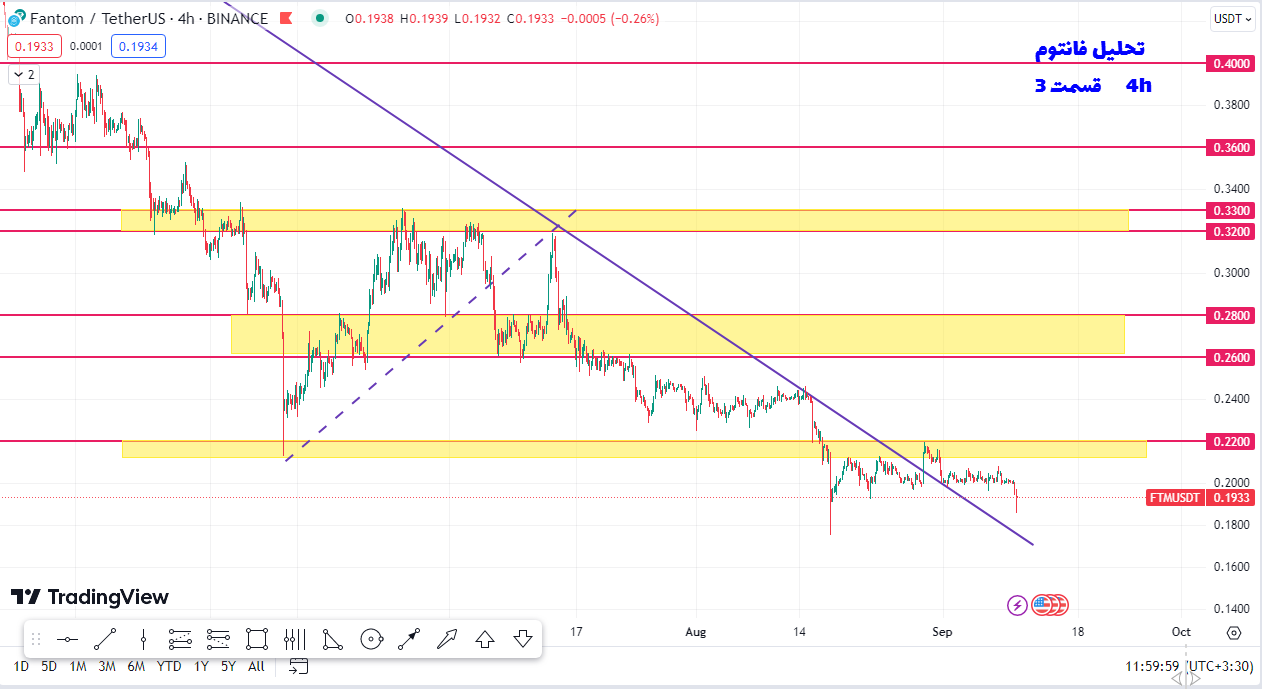Select the horizontal line drawing tool
The image size is (1262, 689).
67,639
